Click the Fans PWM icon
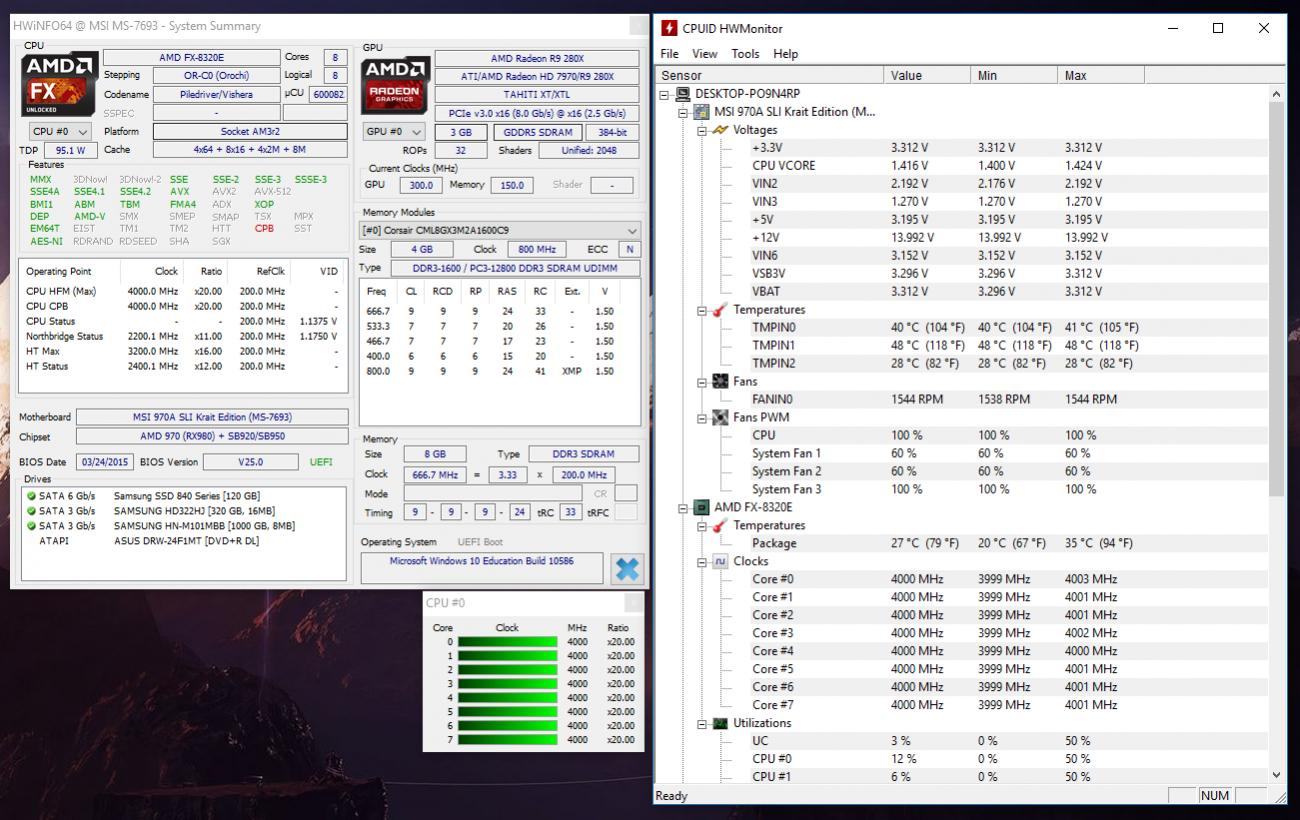This screenshot has width=1300, height=820. (x=720, y=418)
